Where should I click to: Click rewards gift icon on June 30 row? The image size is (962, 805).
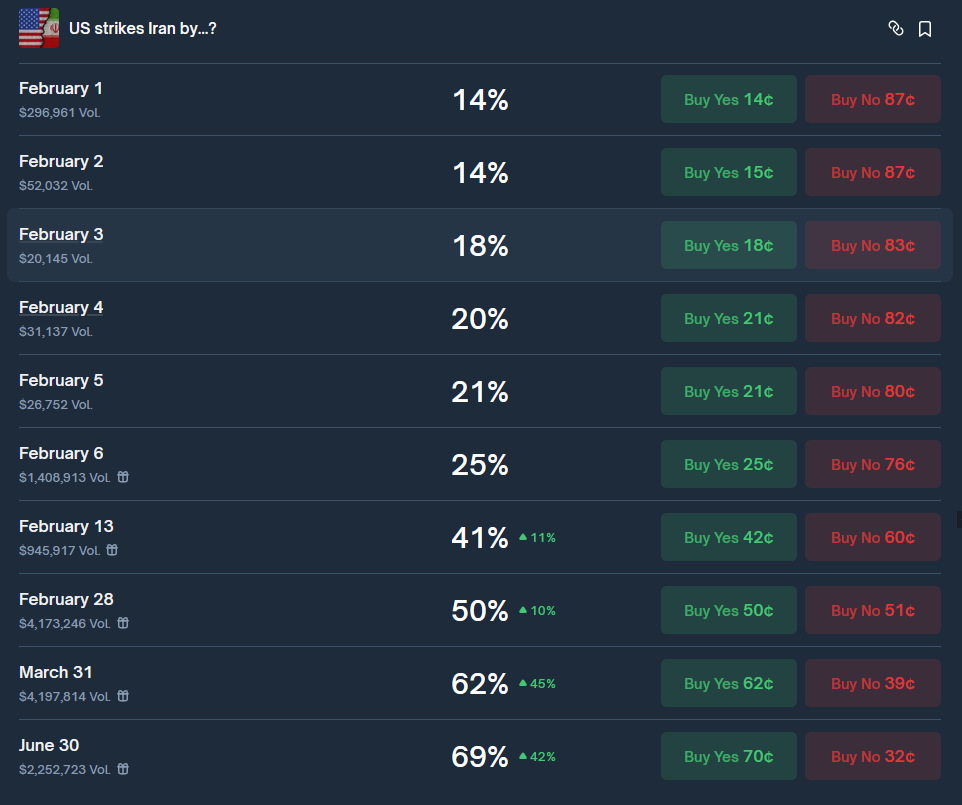[123, 769]
